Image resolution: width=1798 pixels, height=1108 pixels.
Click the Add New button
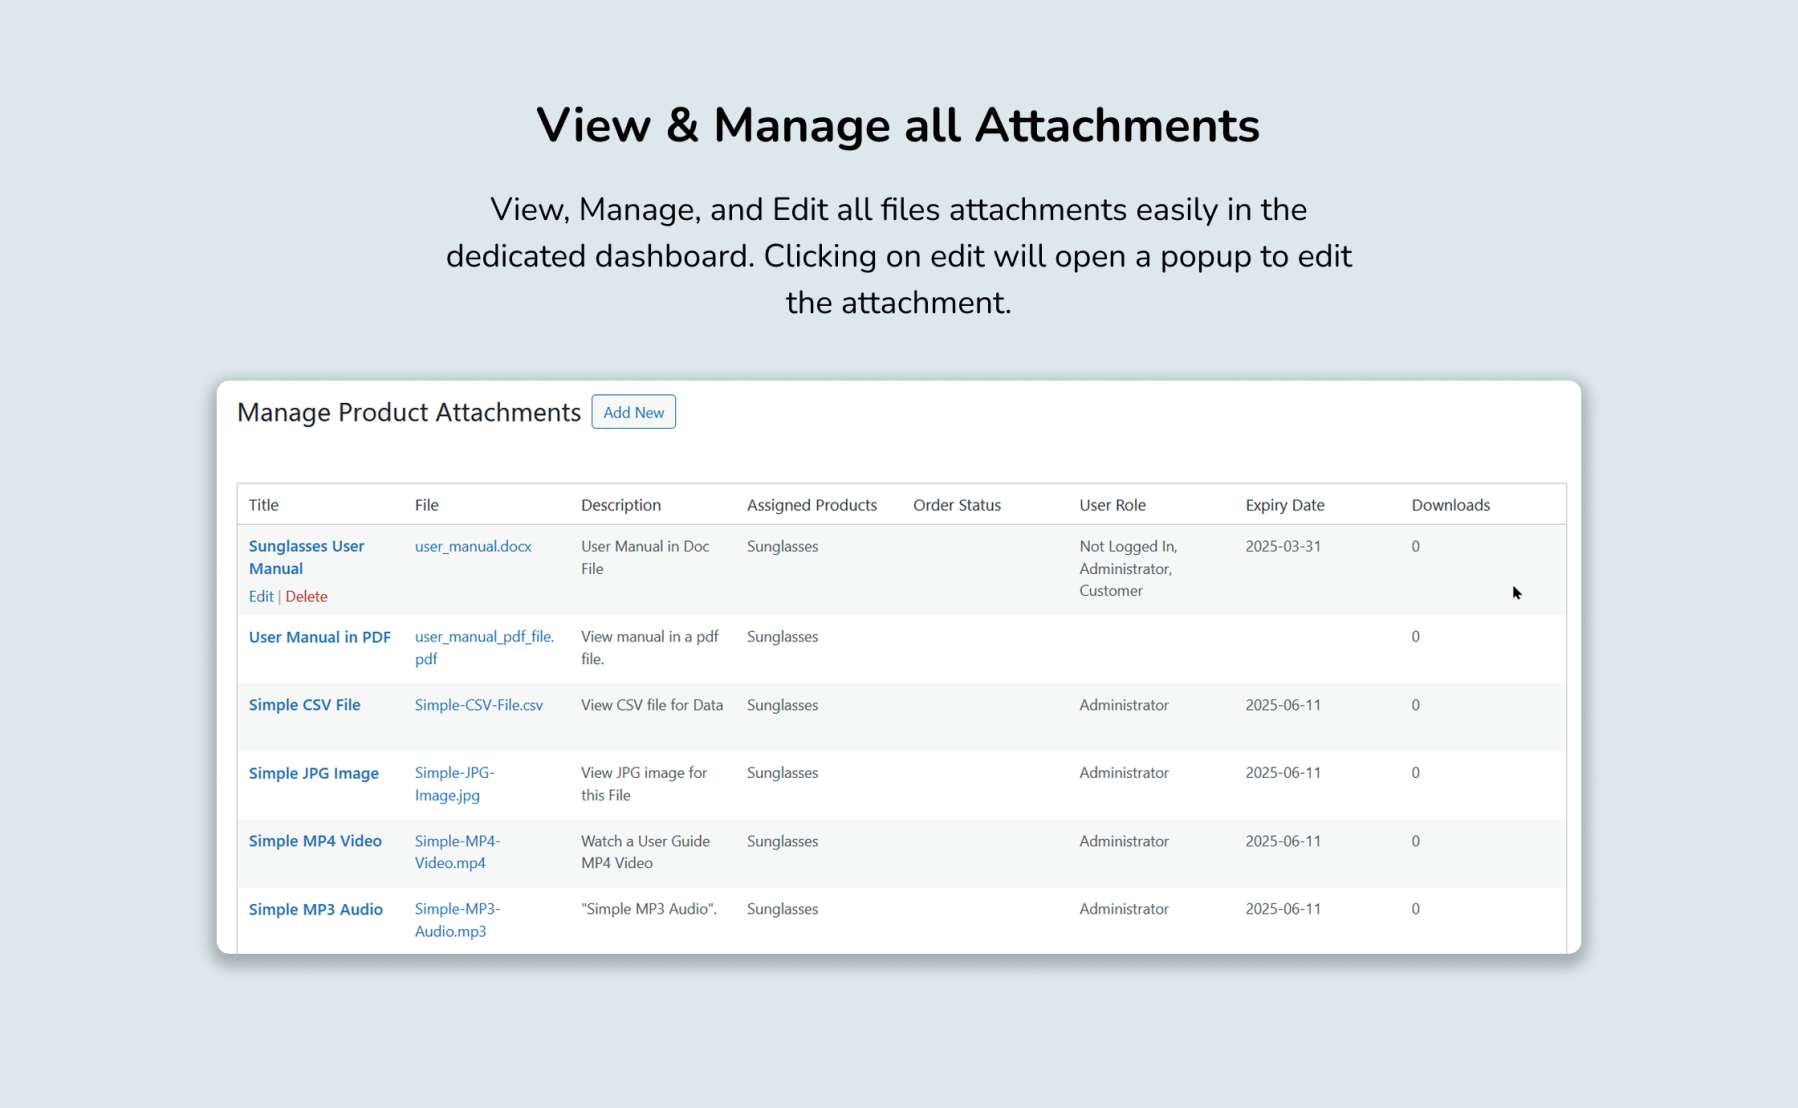coord(633,412)
